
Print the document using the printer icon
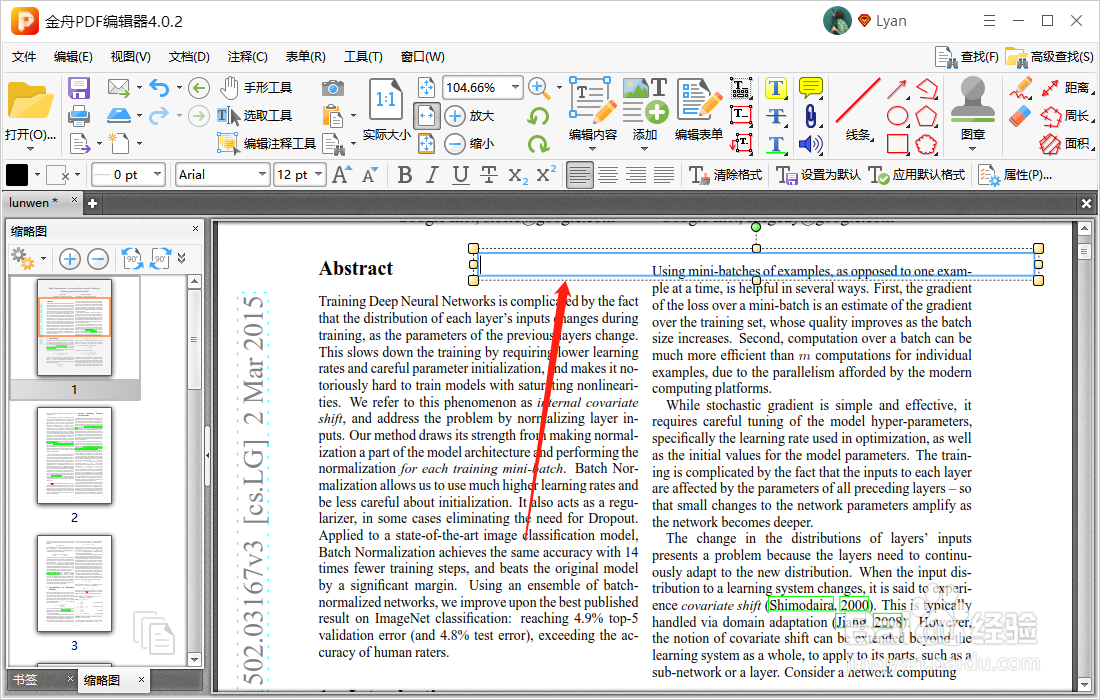tap(79, 115)
